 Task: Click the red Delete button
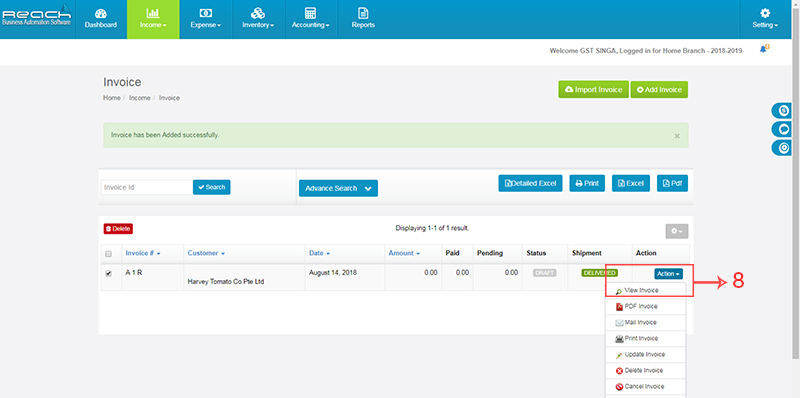[x=118, y=229]
